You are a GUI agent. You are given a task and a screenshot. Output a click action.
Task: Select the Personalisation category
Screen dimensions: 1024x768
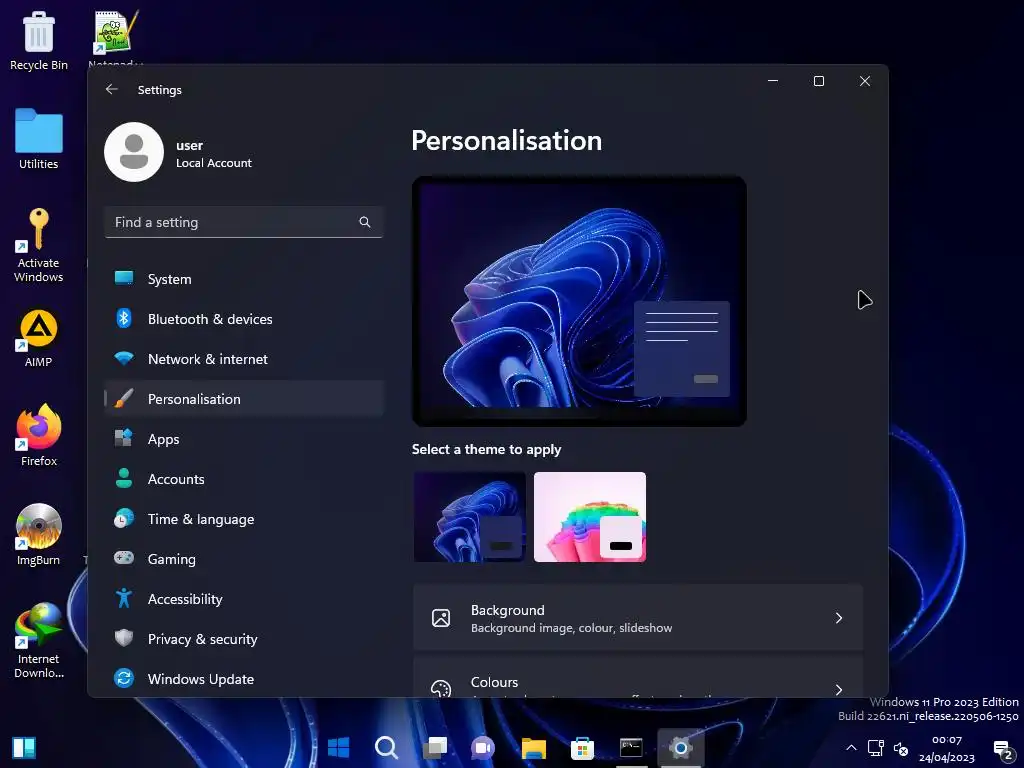pos(244,398)
